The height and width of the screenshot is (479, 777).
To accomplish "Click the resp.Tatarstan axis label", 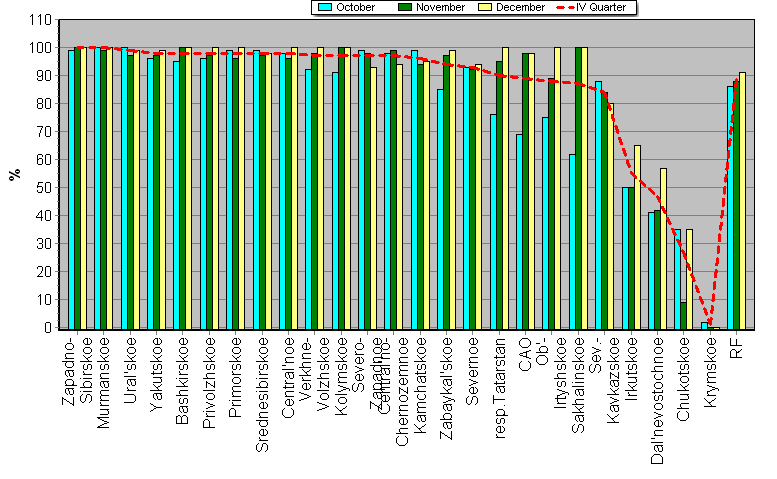I will [x=500, y=387].
